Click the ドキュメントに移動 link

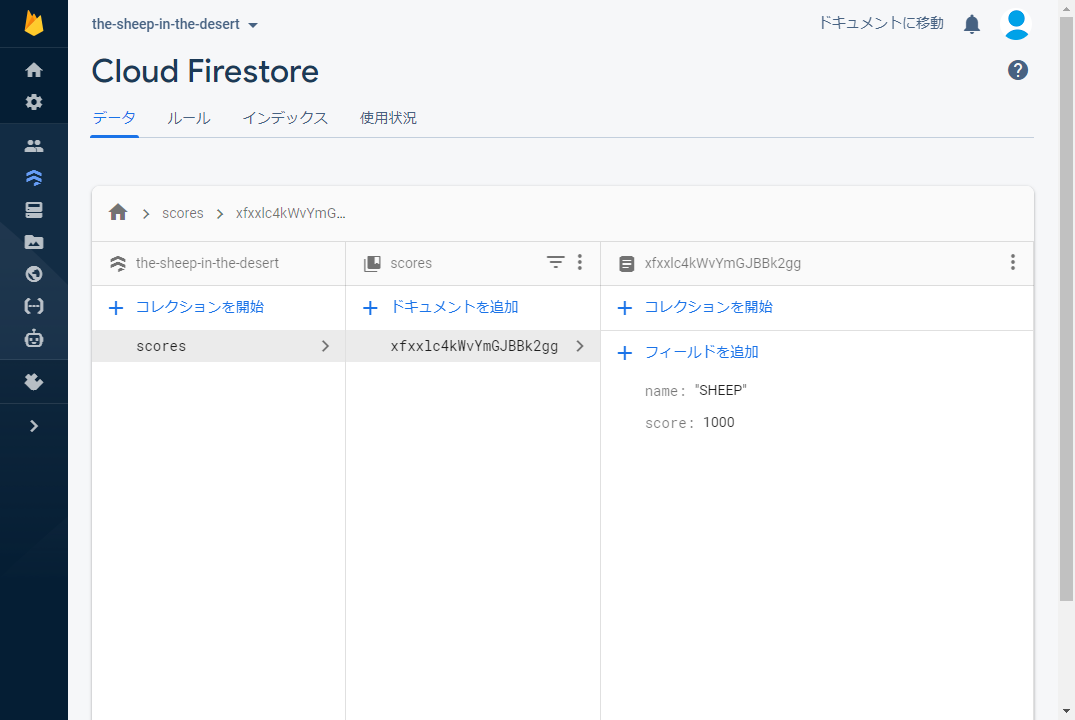click(882, 23)
